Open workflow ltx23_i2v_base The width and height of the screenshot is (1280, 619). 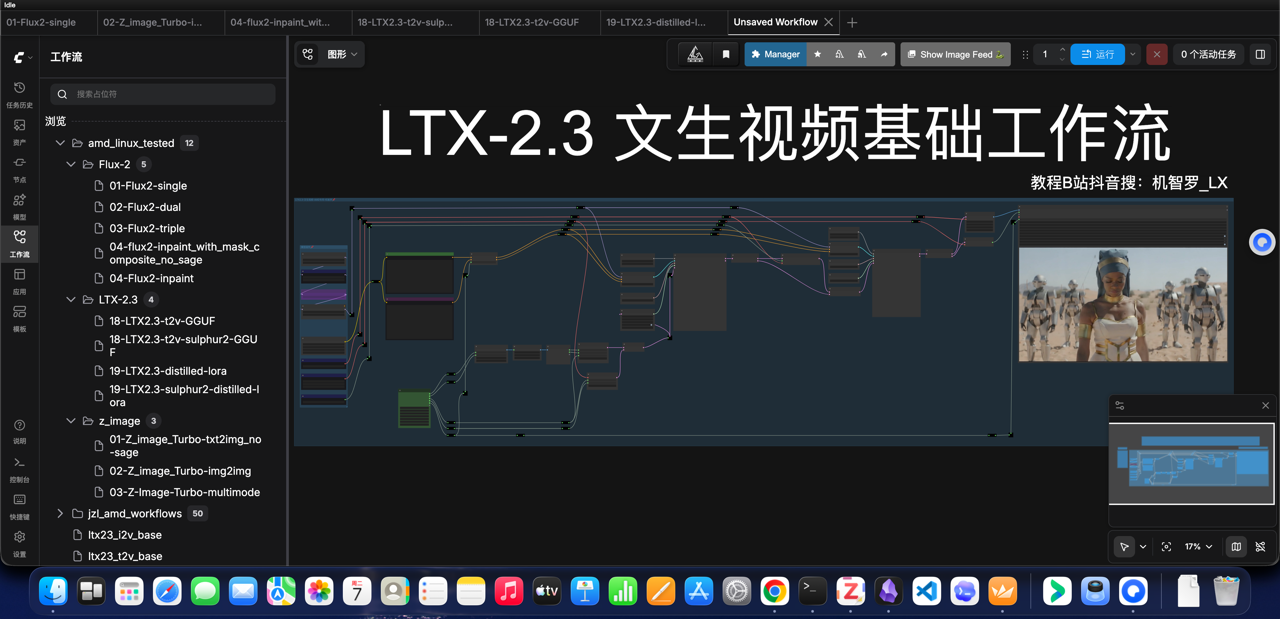(x=124, y=535)
